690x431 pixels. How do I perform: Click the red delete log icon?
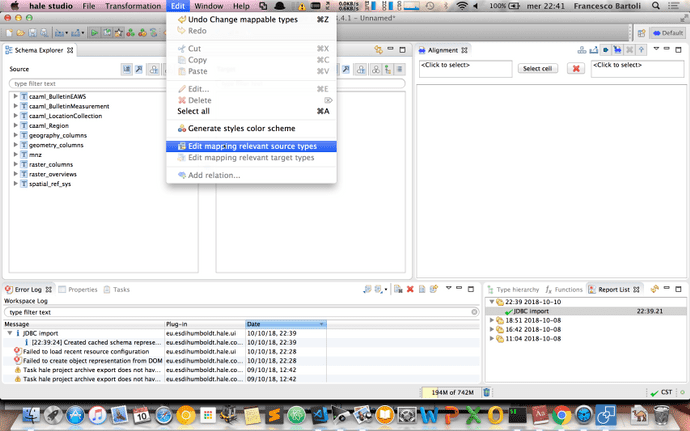click(x=410, y=290)
